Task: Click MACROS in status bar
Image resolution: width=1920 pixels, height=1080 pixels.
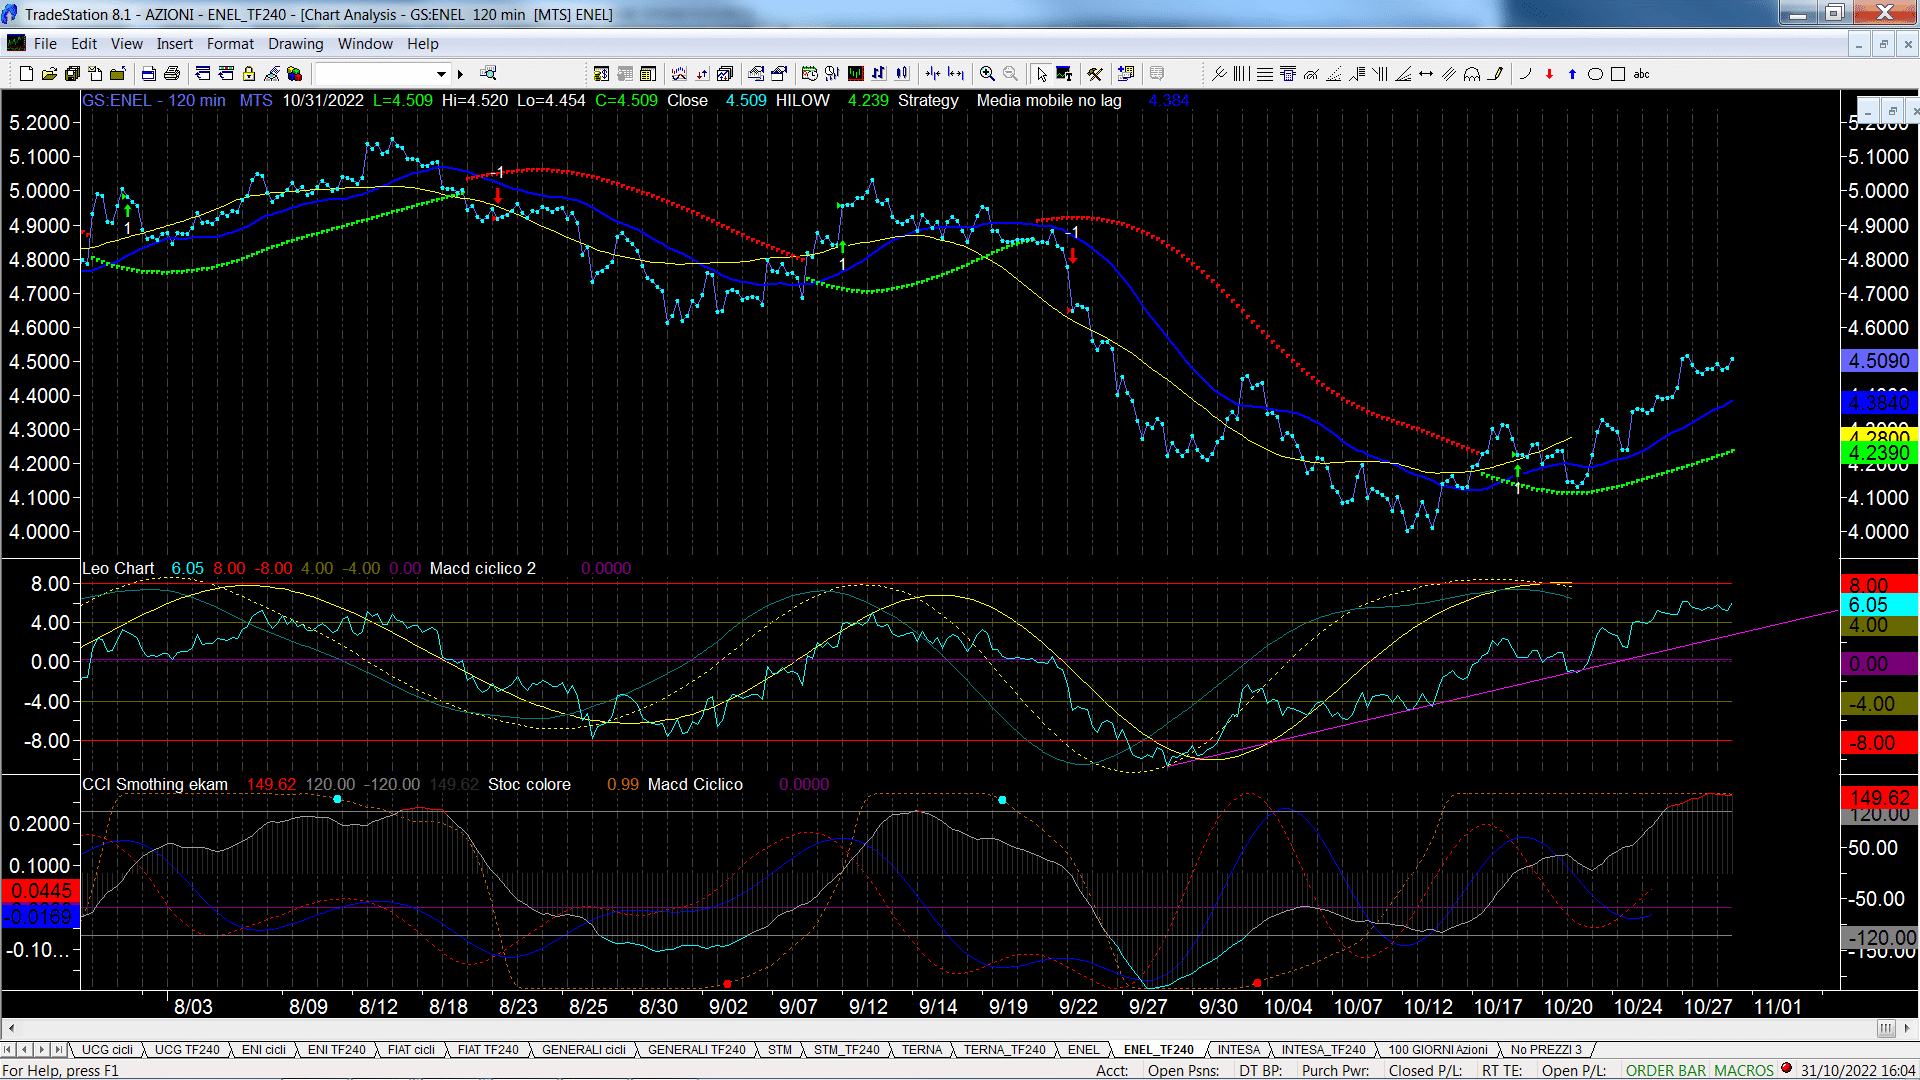Action: [1744, 1070]
